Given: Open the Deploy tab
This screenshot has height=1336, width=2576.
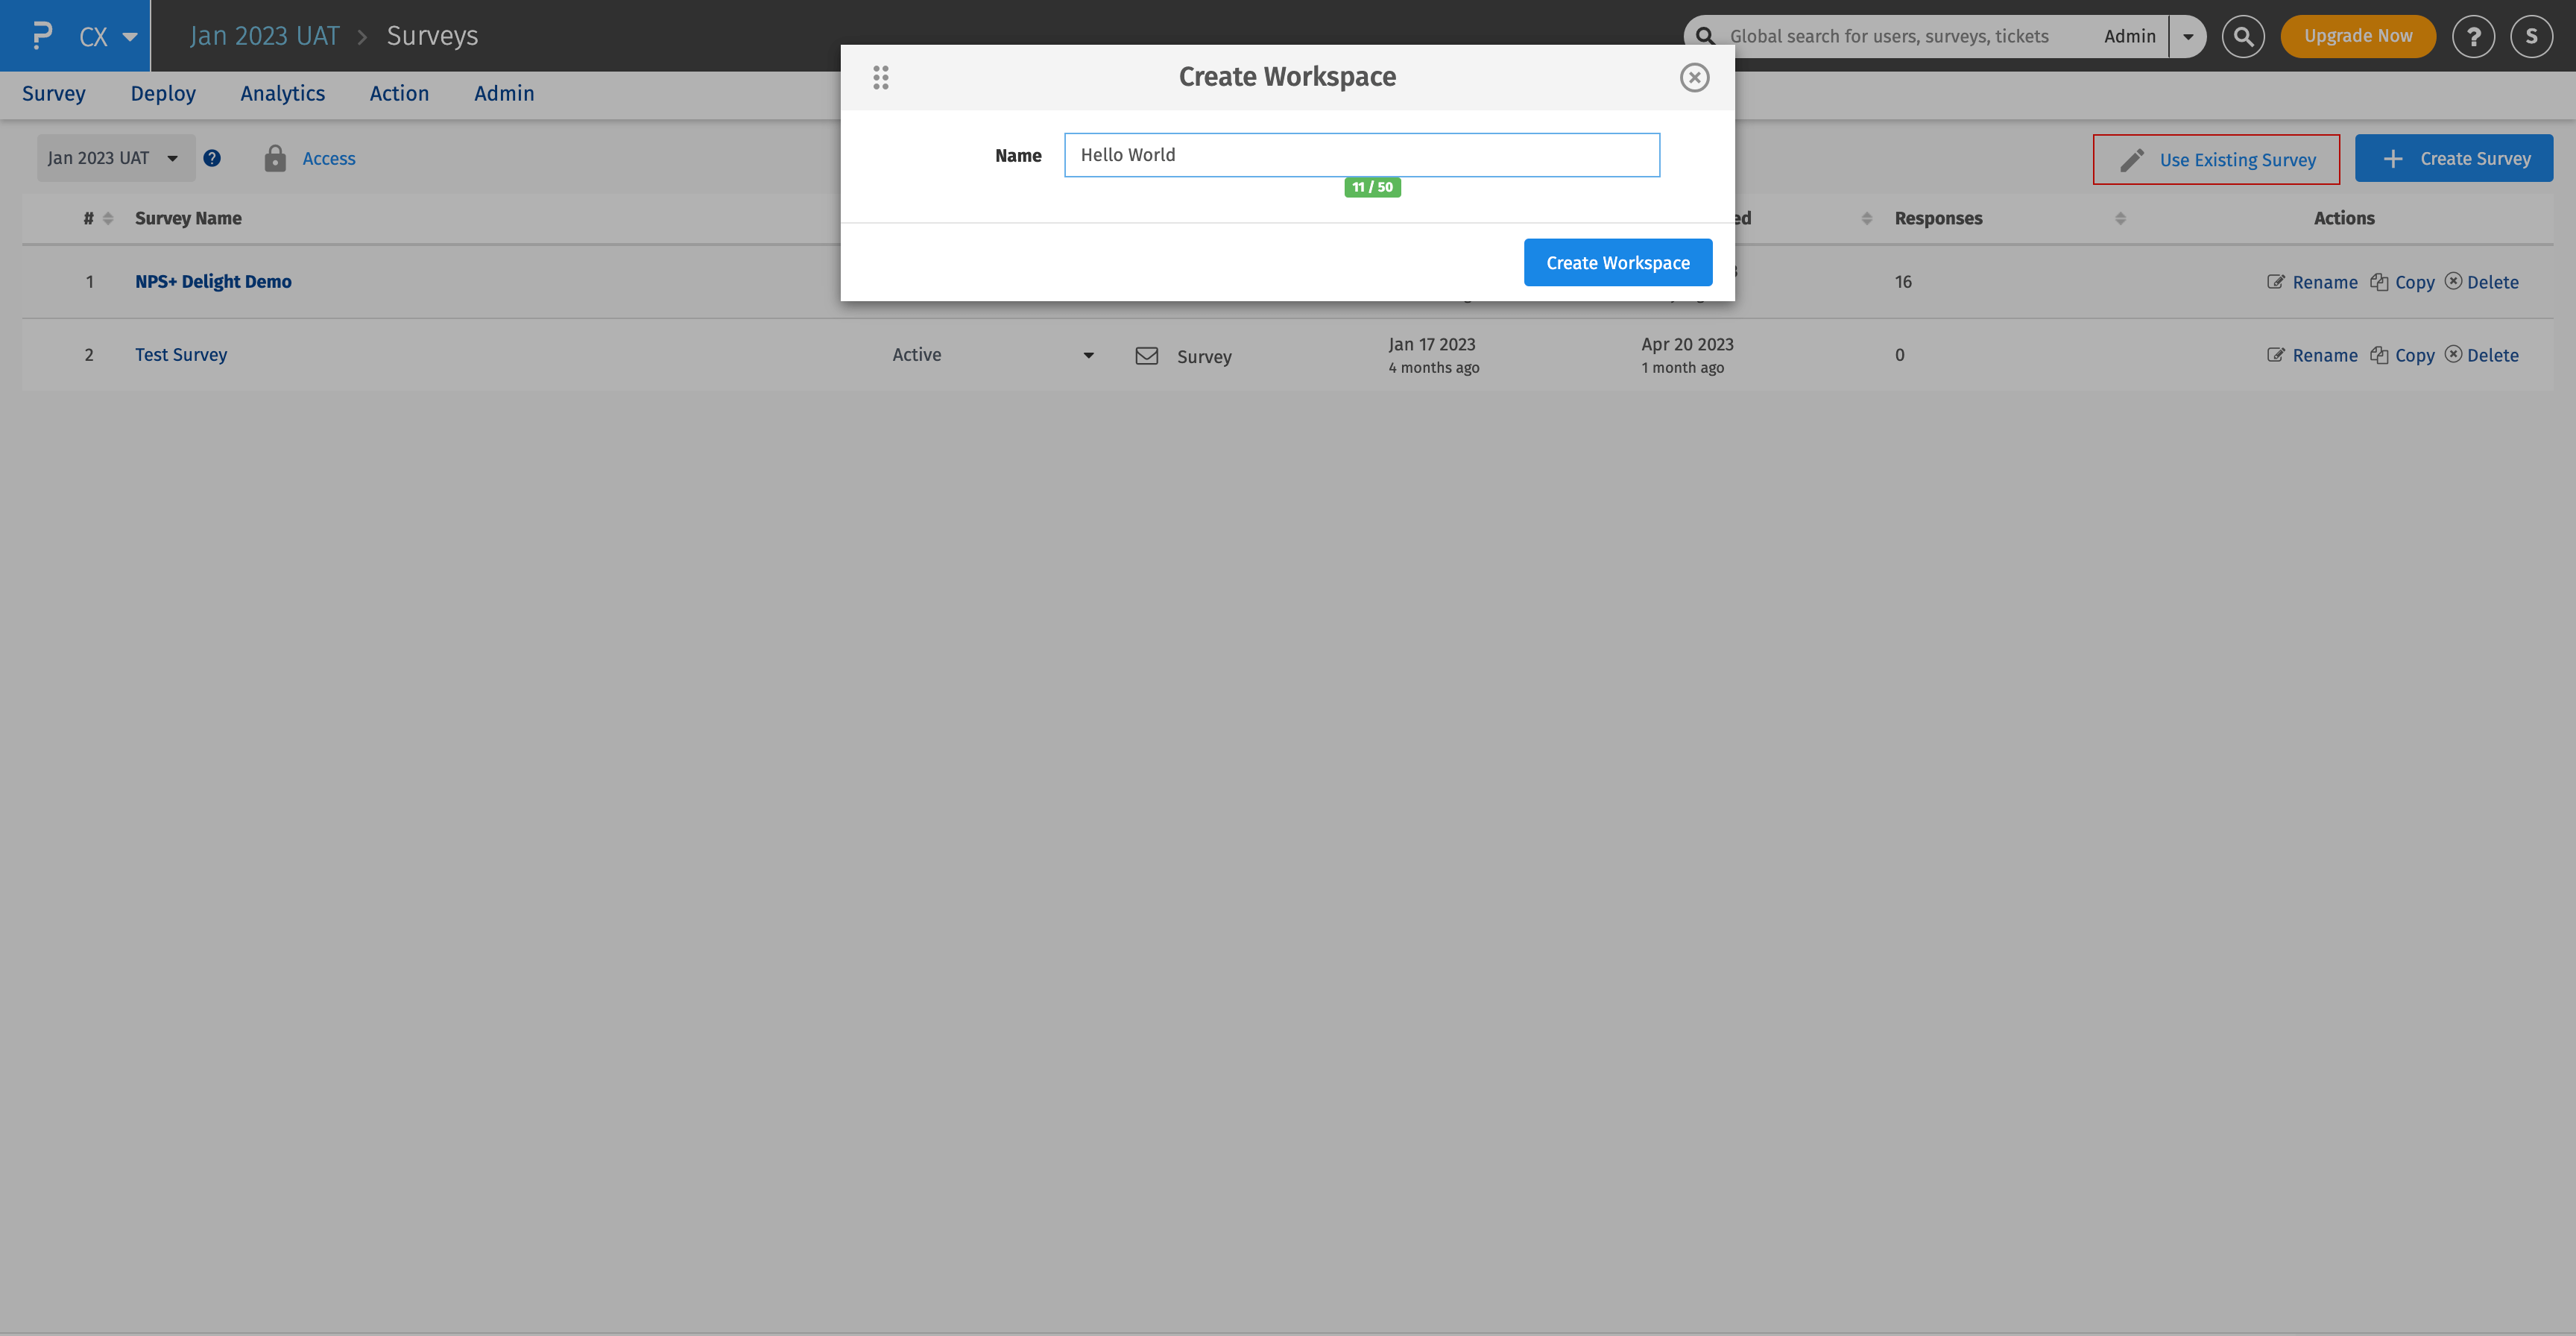Looking at the screenshot, I should click(x=162, y=93).
